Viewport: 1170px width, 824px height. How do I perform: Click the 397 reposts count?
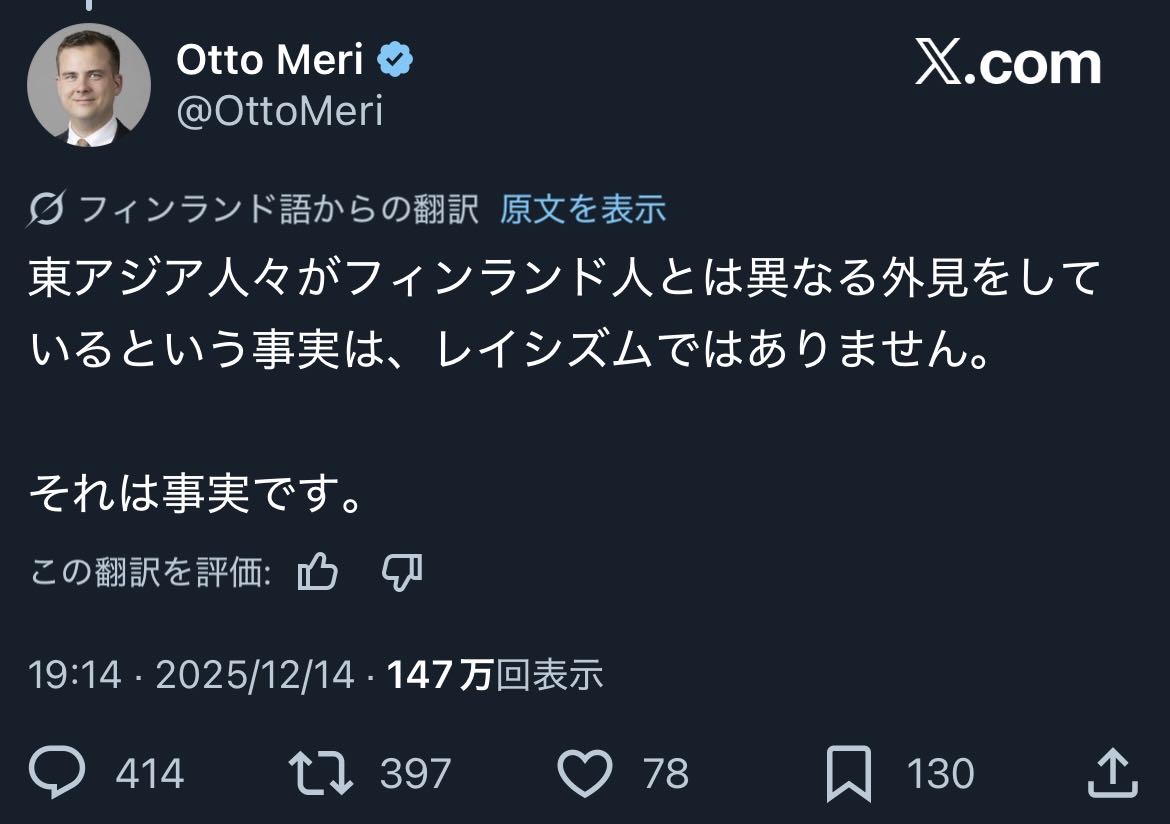(415, 774)
